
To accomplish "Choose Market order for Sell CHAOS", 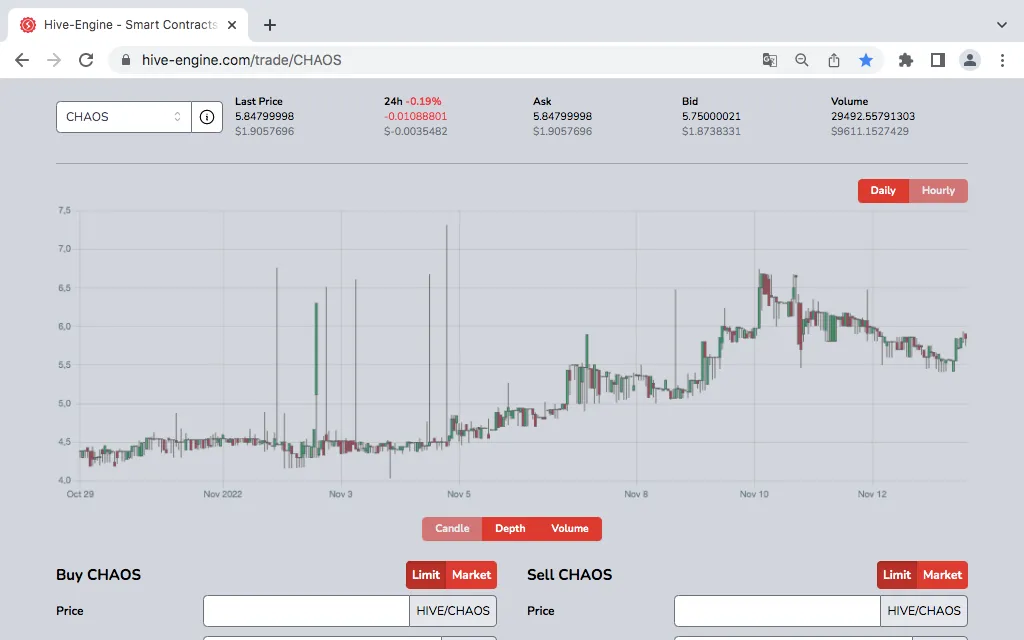I will 942,575.
